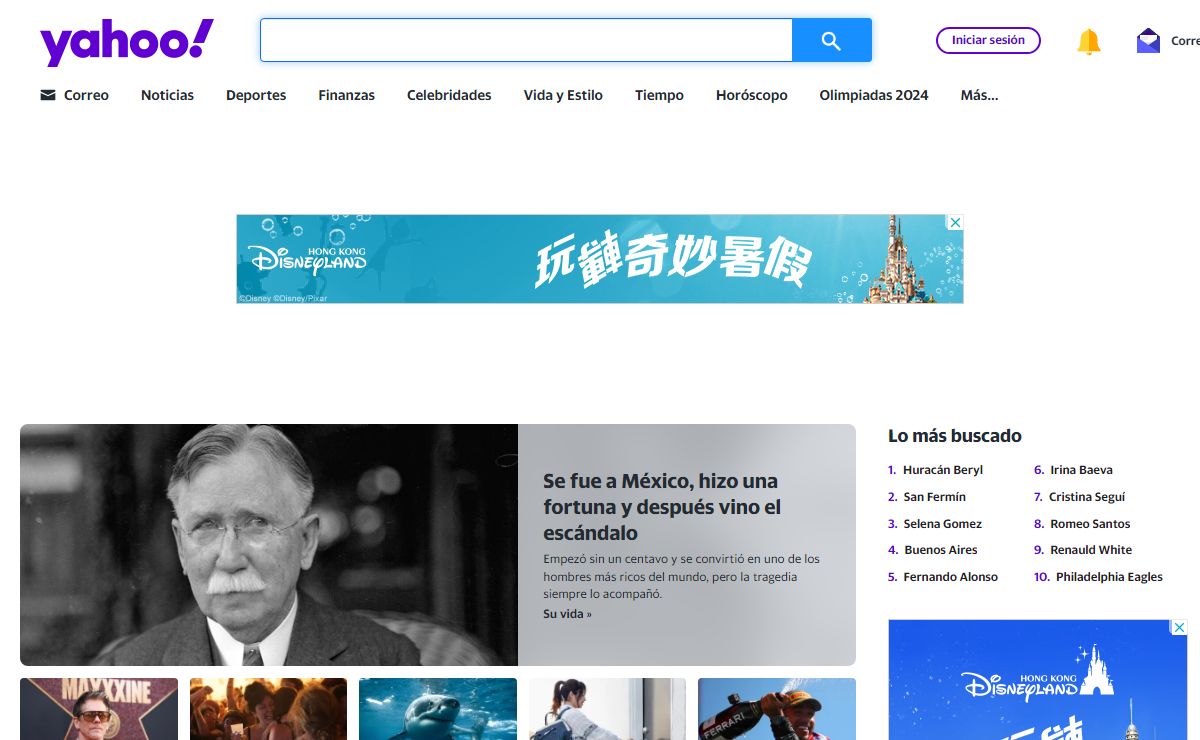This screenshot has width=1200, height=740.
Task: Open the old man portrait featured image
Action: [x=269, y=545]
